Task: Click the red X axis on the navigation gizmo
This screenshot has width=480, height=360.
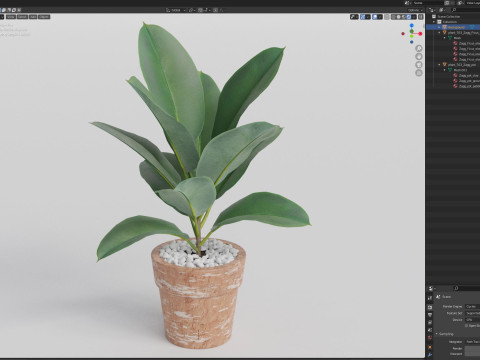Action: tap(420, 34)
